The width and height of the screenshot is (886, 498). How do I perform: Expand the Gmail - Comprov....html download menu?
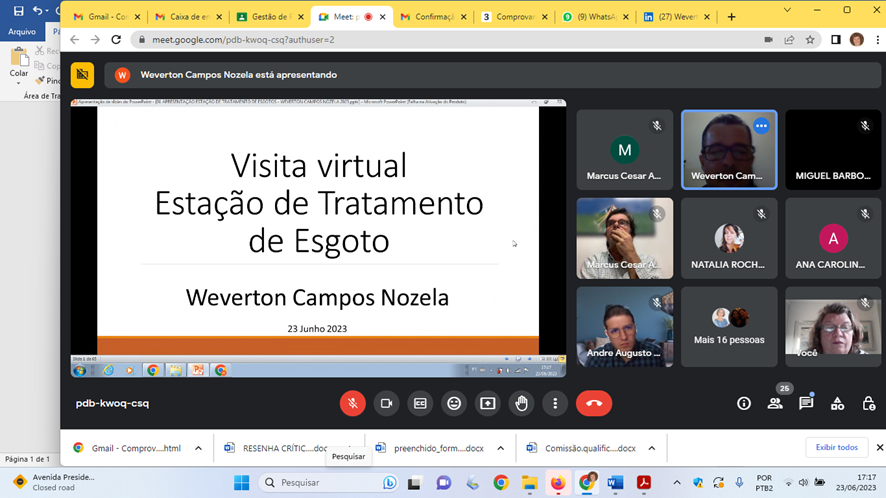[198, 448]
